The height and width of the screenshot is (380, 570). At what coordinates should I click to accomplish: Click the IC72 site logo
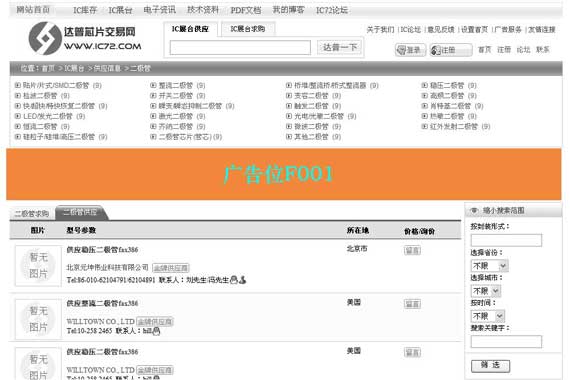point(85,38)
